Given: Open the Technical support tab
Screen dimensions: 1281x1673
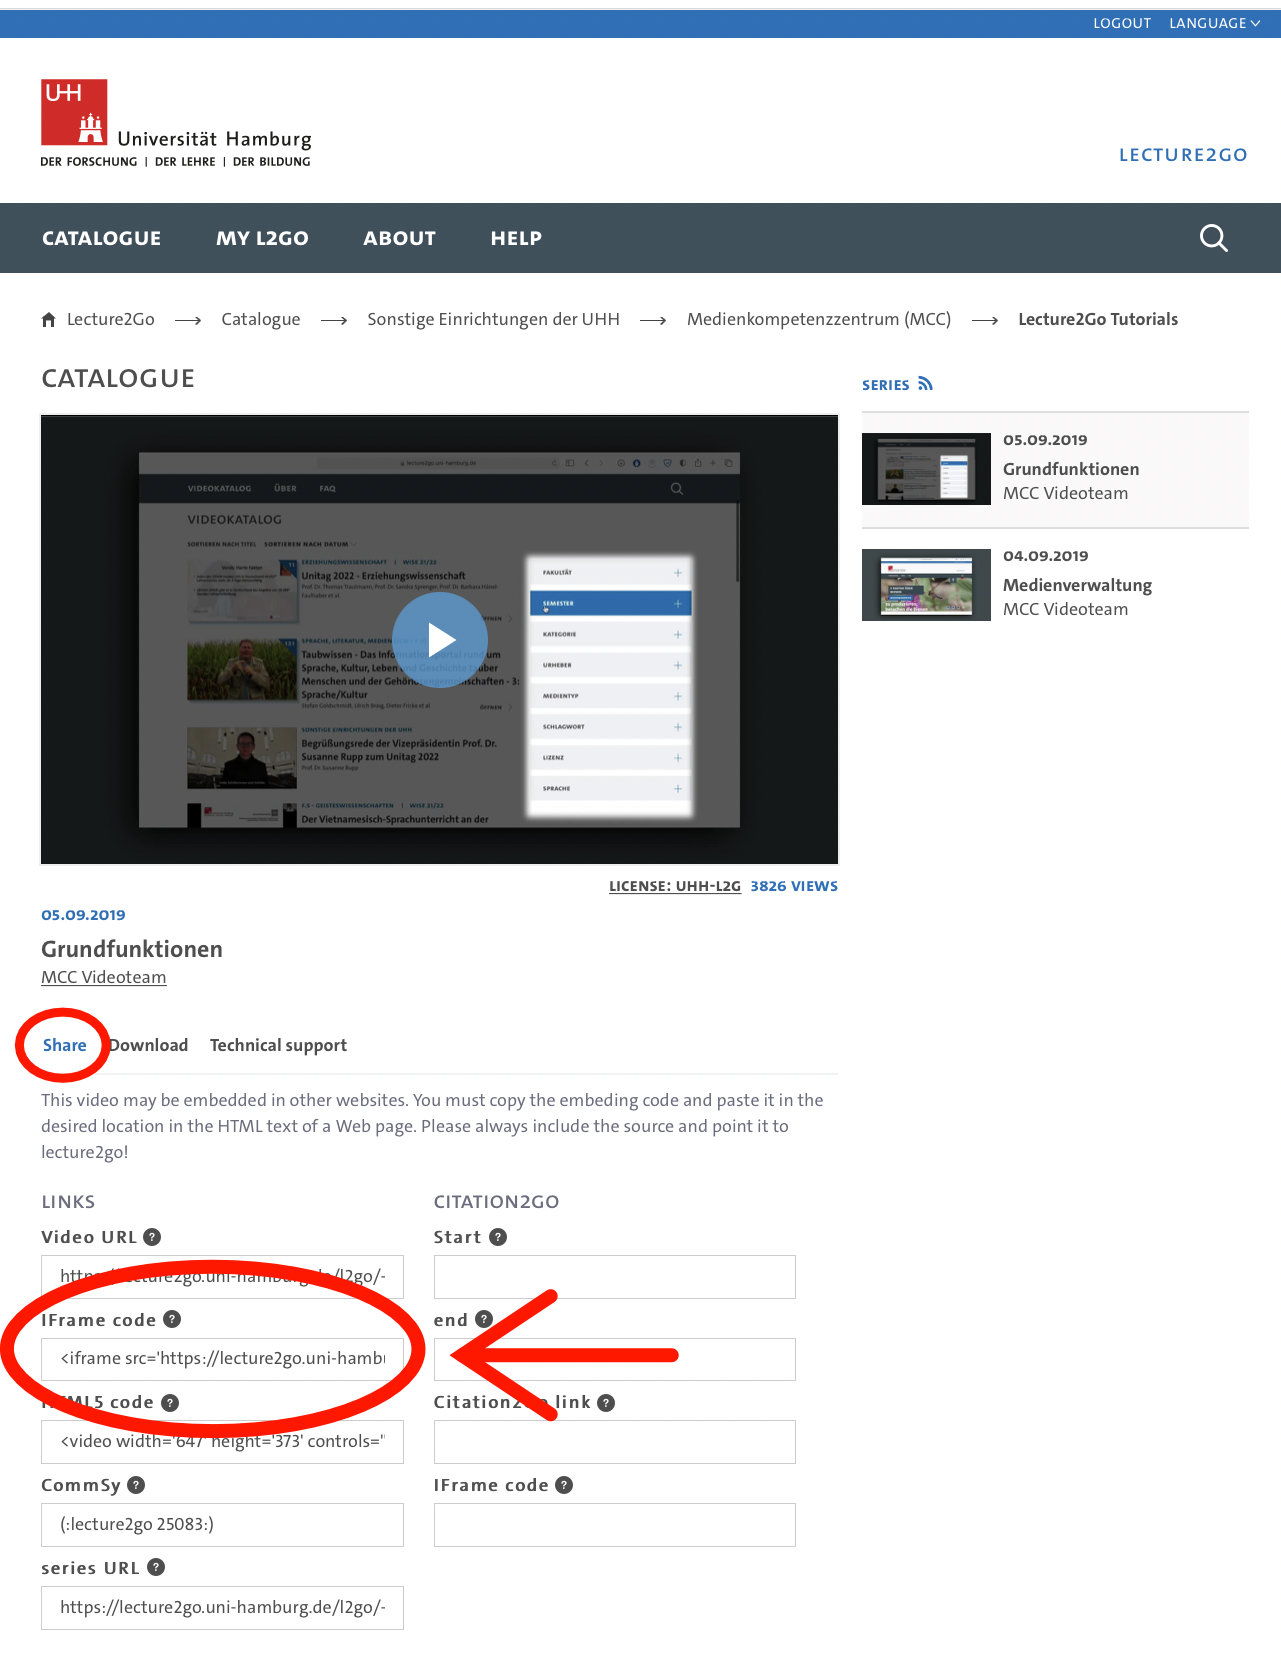Looking at the screenshot, I should tap(278, 1045).
